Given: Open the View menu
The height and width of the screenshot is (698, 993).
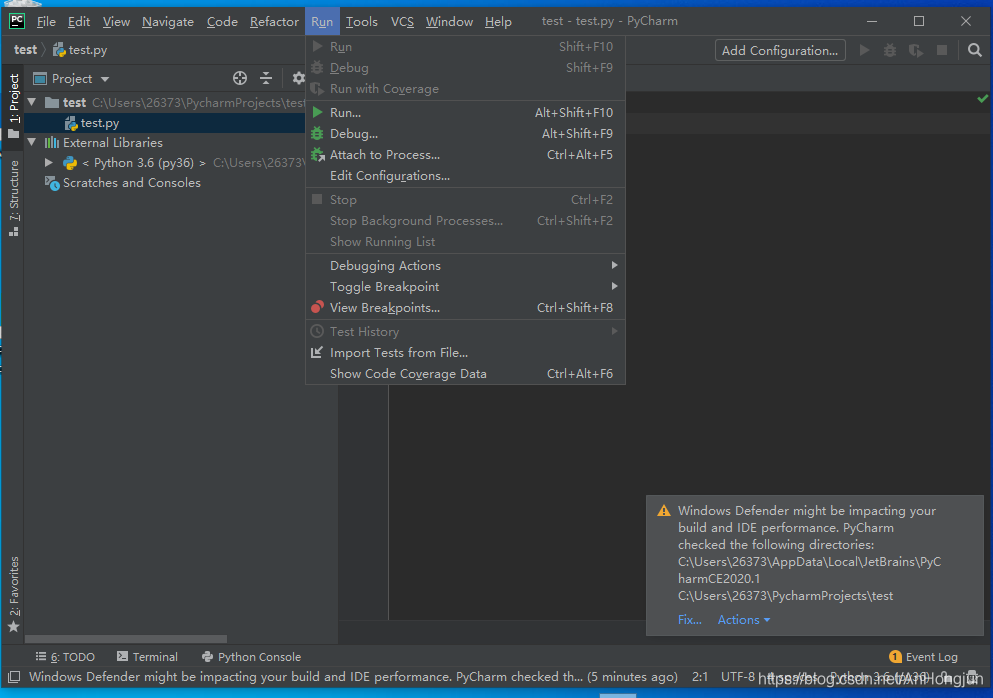Looking at the screenshot, I should (116, 22).
